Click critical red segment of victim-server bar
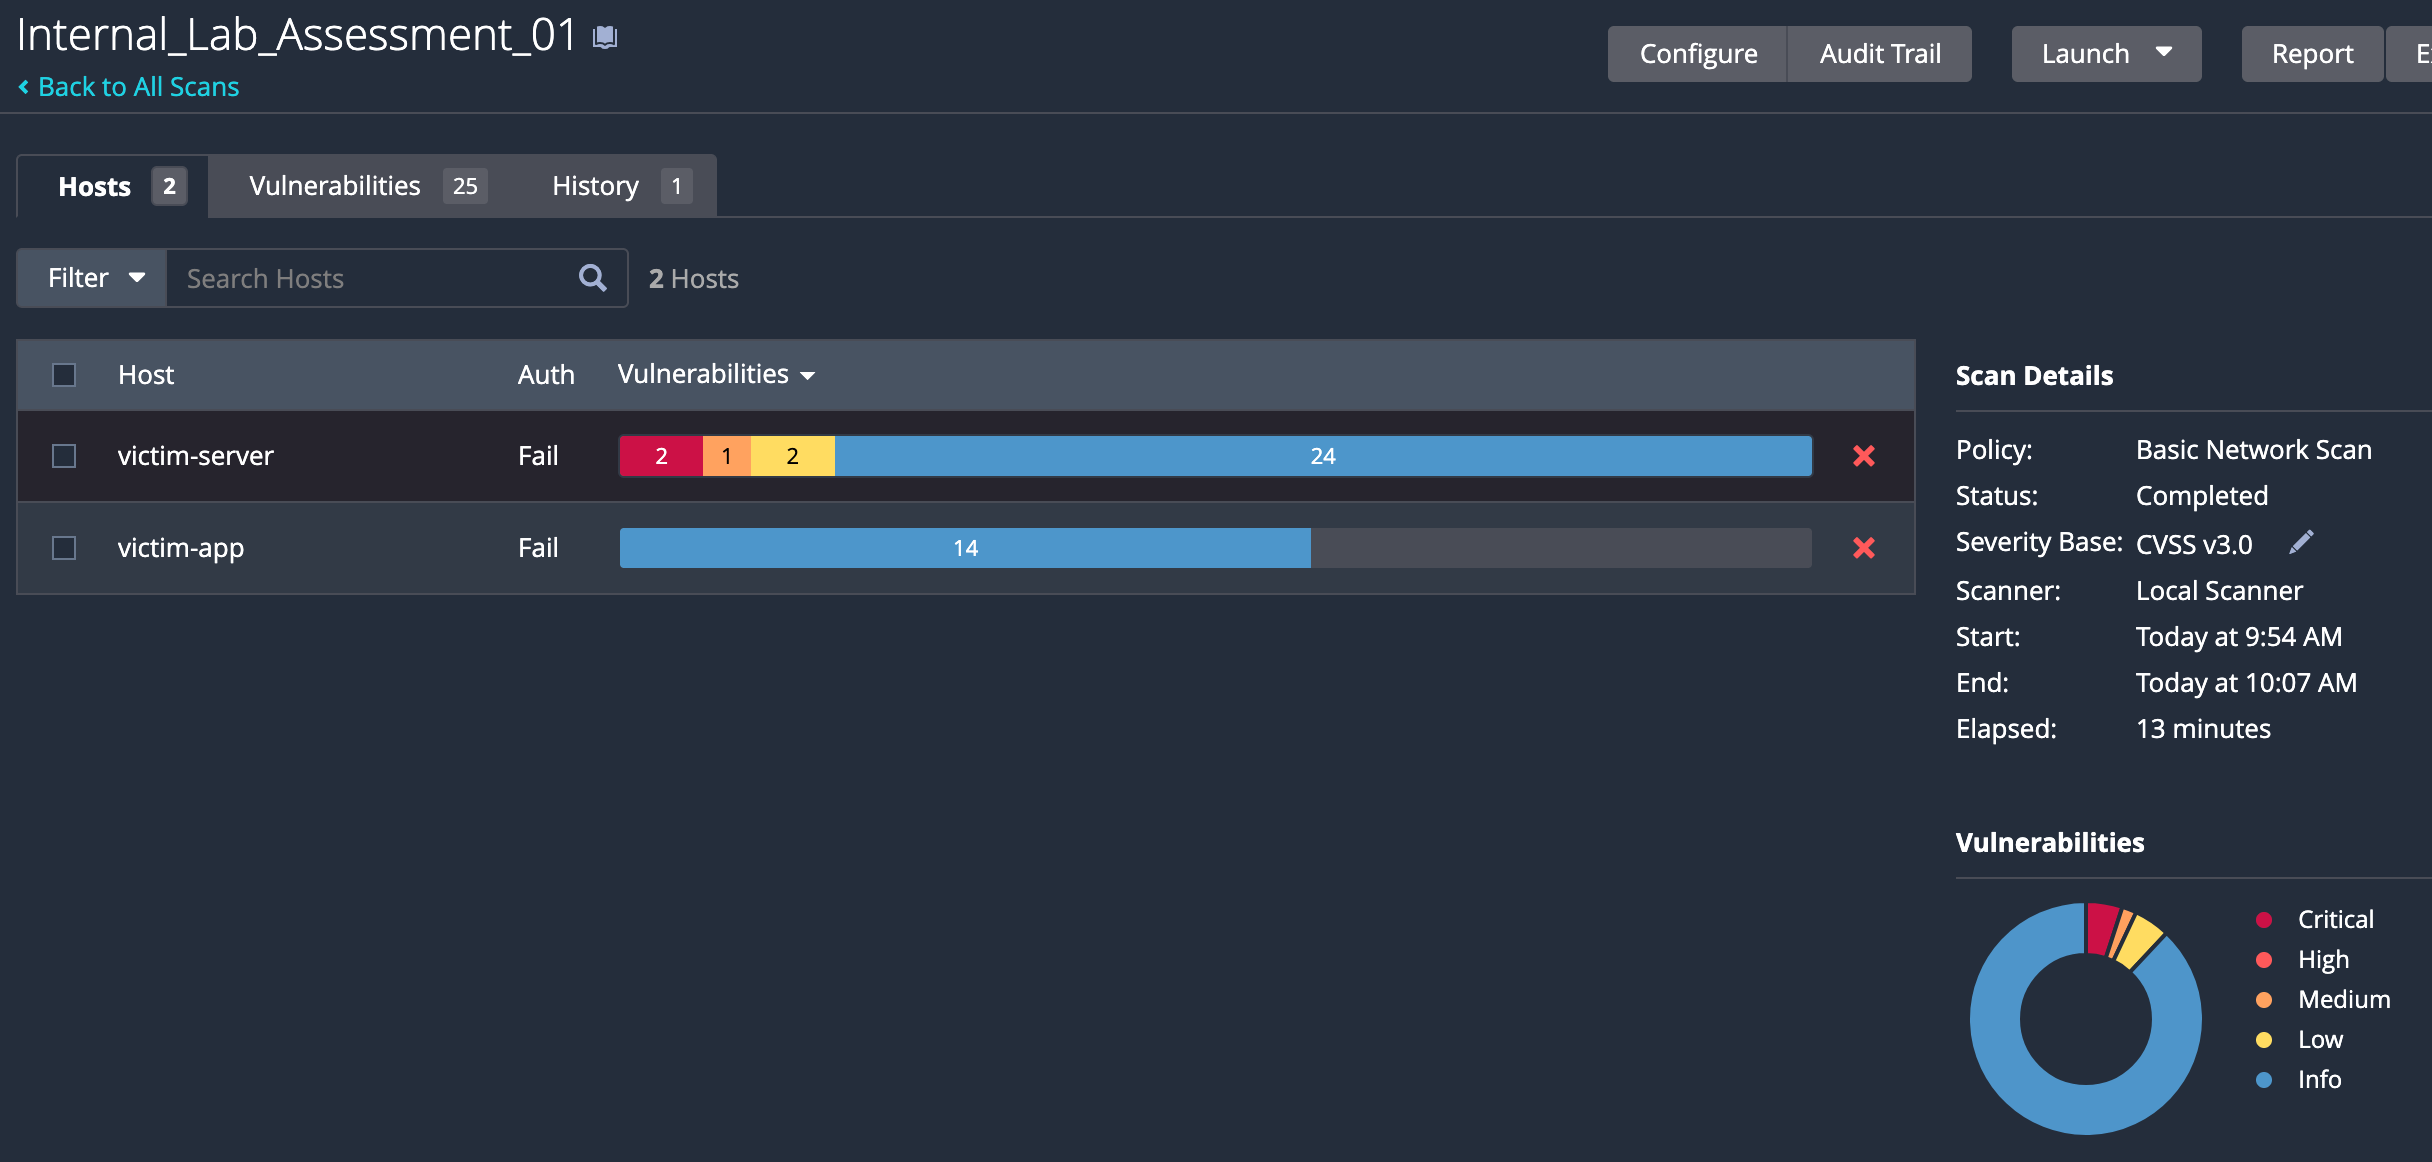The height and width of the screenshot is (1162, 2432). (660, 456)
